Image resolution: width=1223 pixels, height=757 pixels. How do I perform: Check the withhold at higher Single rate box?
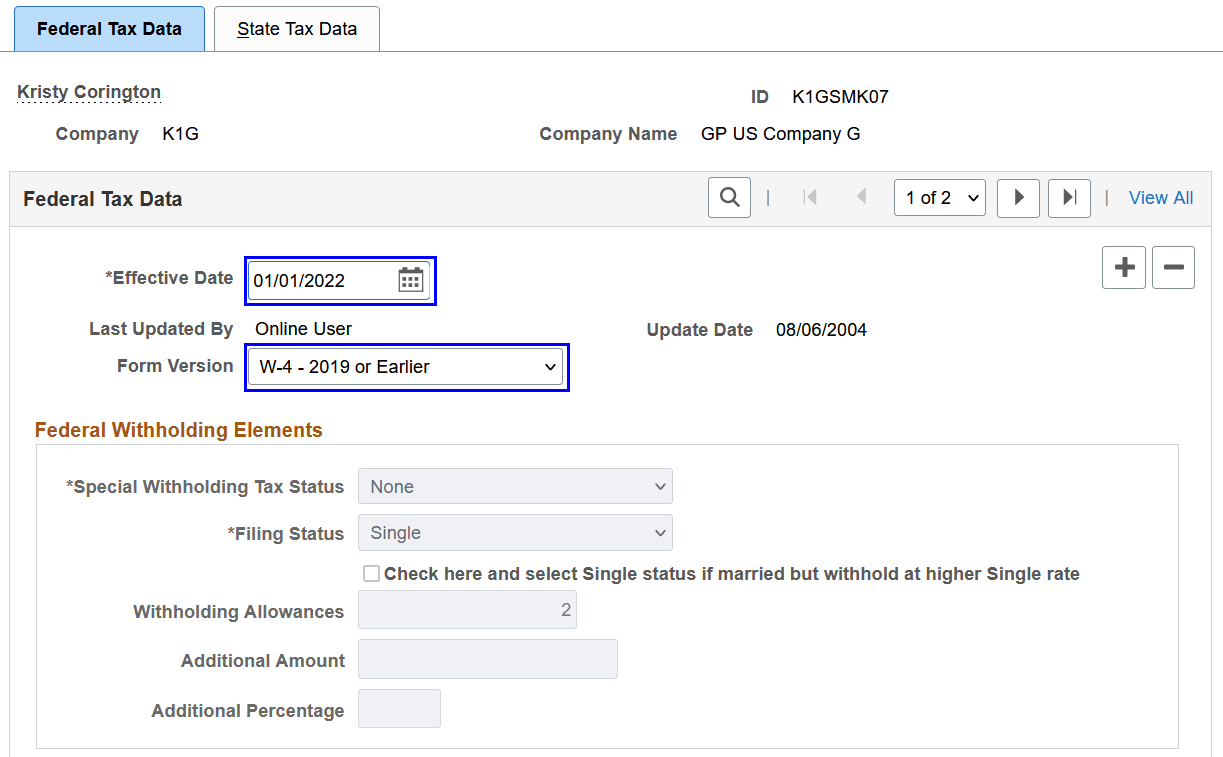tap(371, 573)
